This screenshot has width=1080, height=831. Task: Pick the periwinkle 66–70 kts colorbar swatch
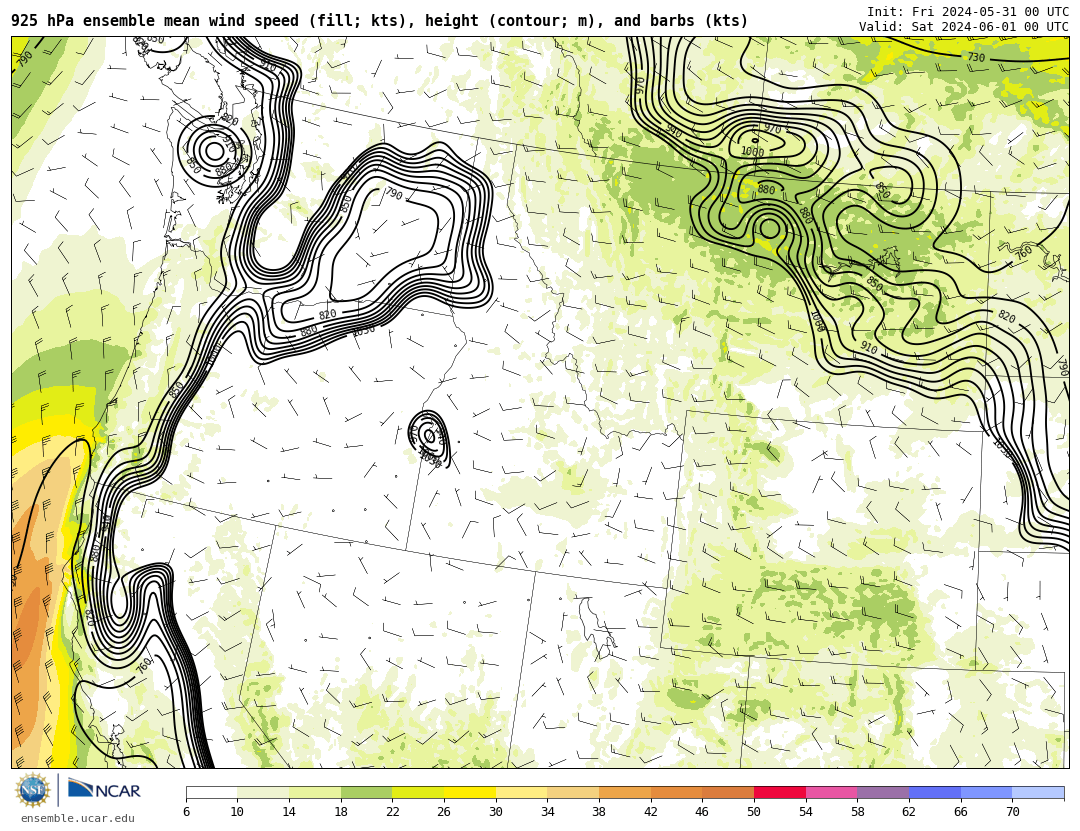[986, 792]
